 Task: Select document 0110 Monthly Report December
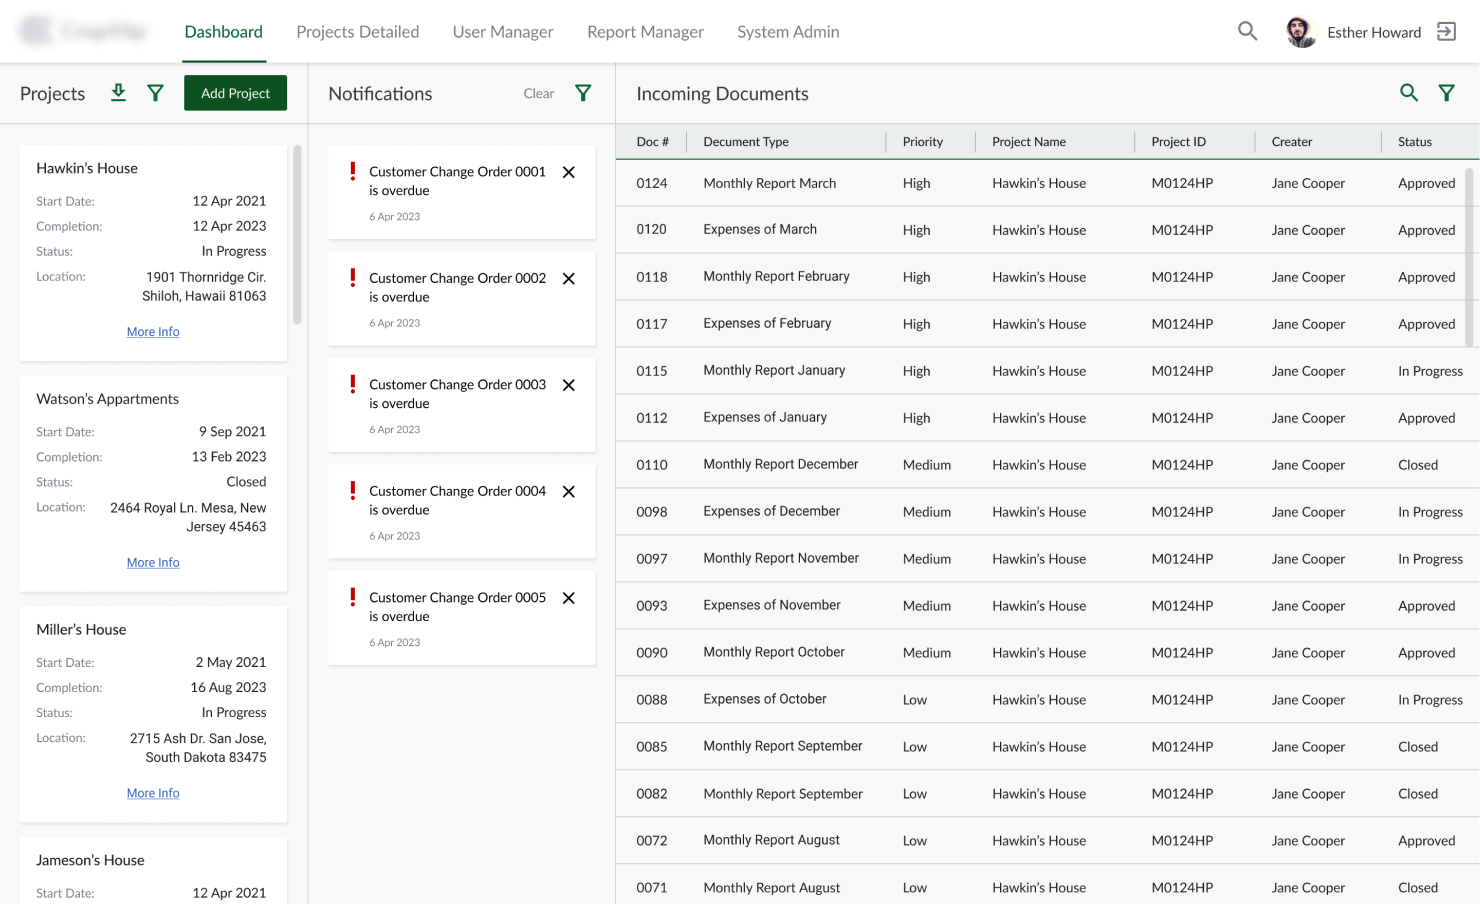[x=1047, y=465]
